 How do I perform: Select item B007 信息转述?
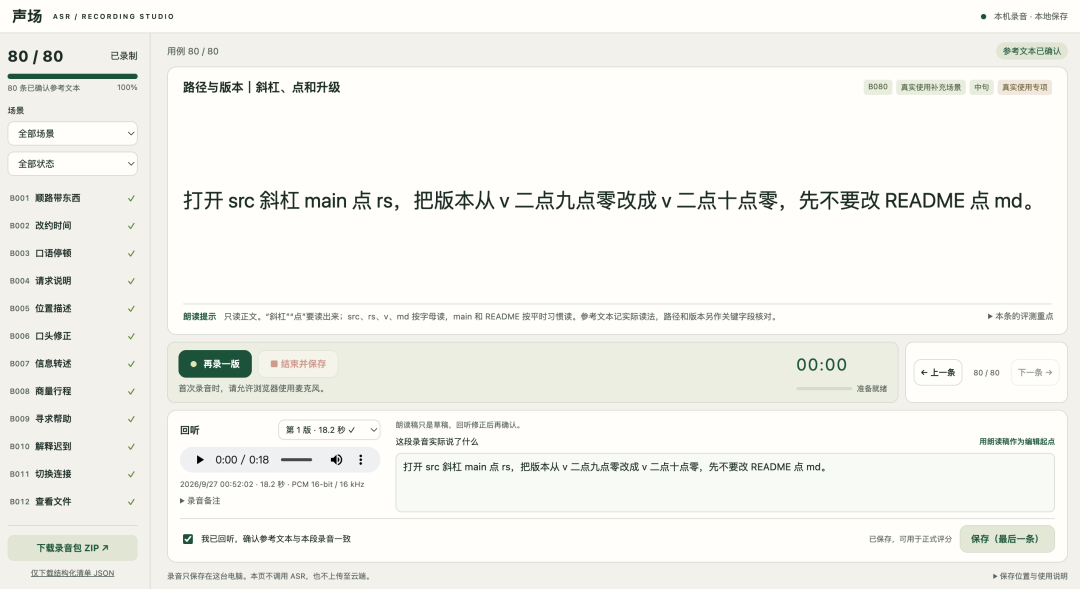72,363
